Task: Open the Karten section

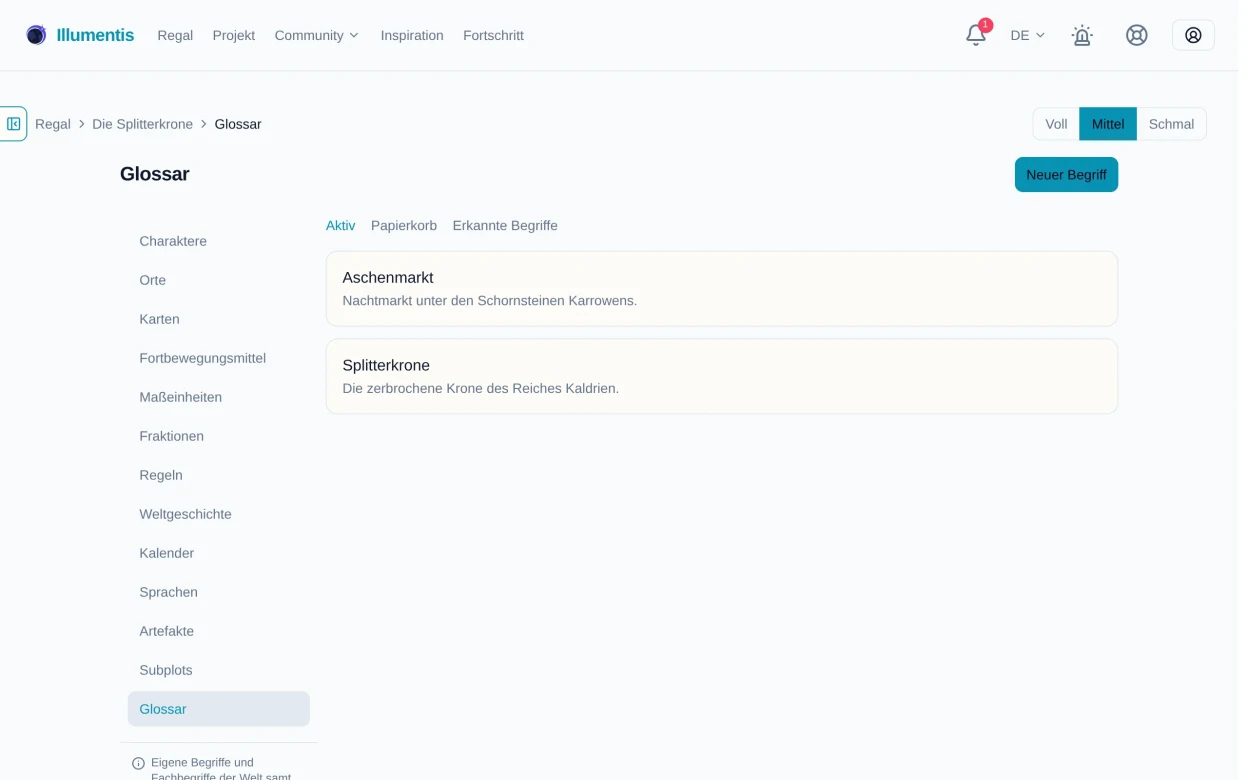Action: [x=219, y=319]
